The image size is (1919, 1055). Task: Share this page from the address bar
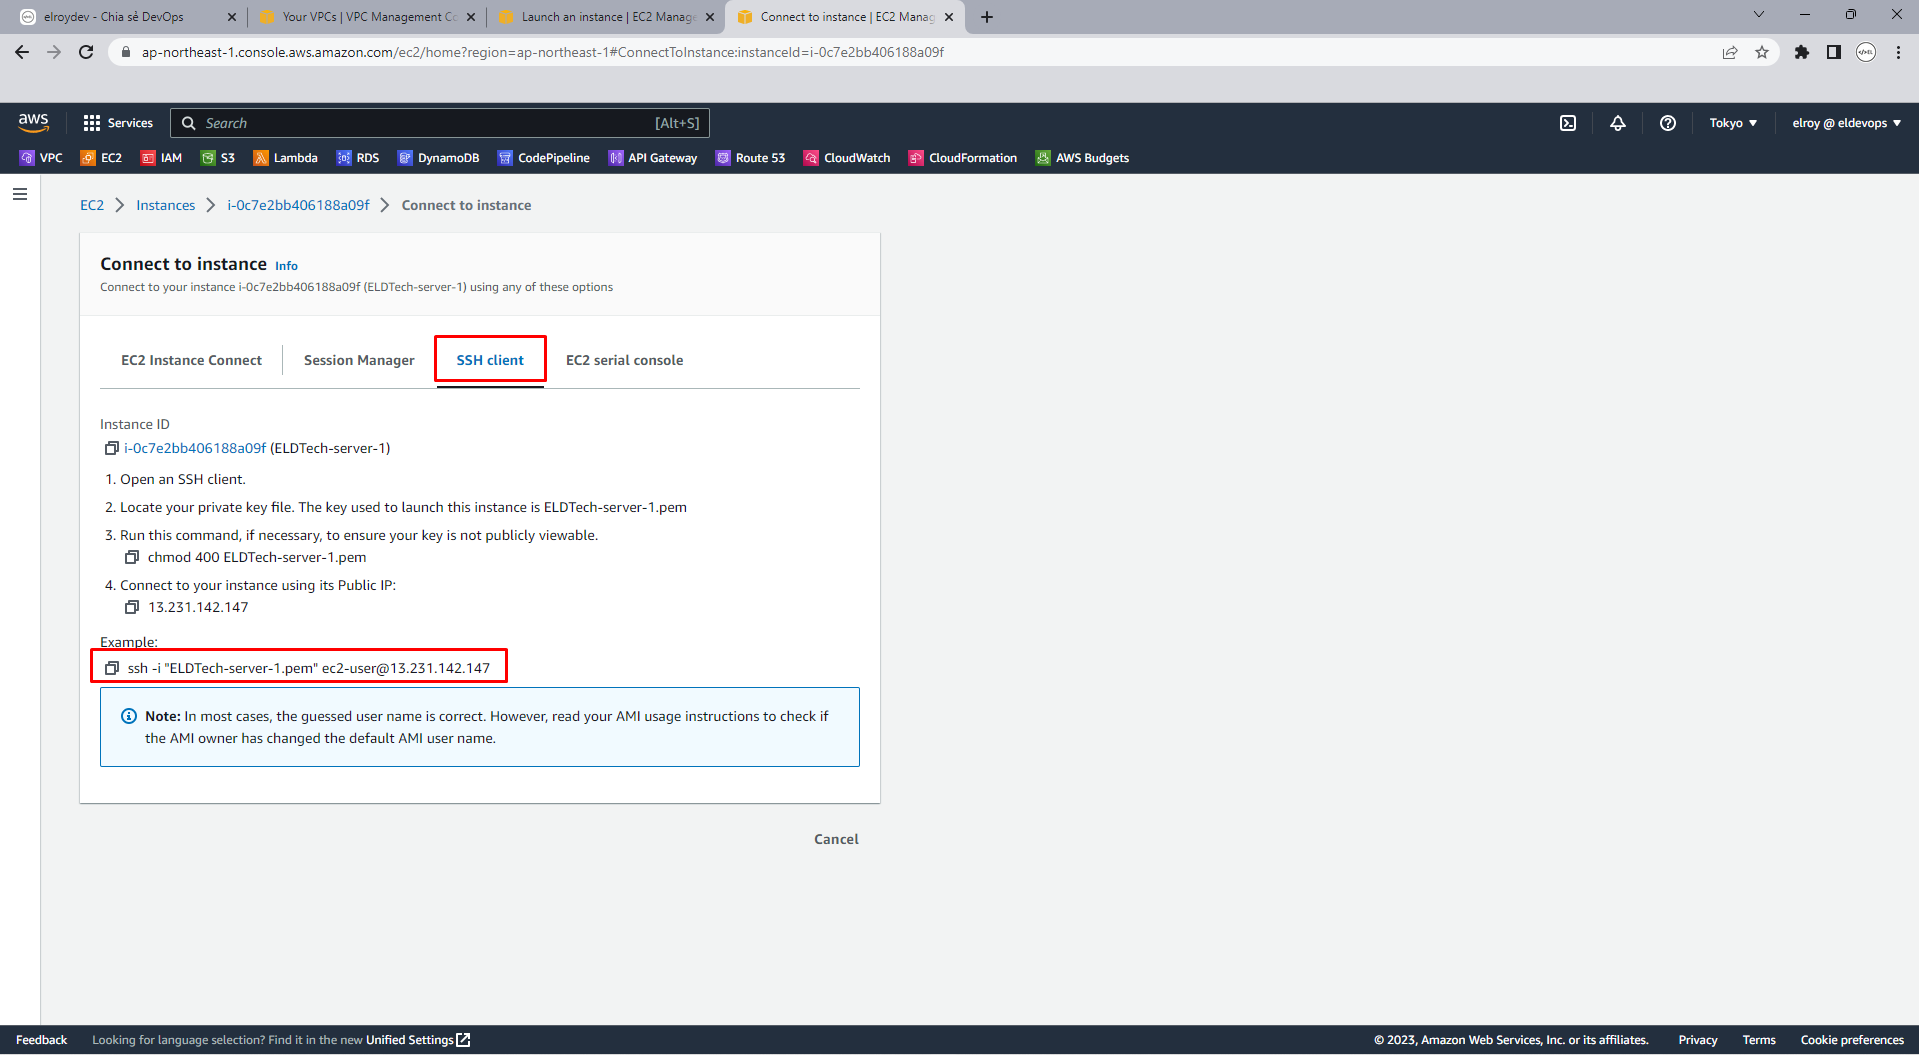point(1730,52)
